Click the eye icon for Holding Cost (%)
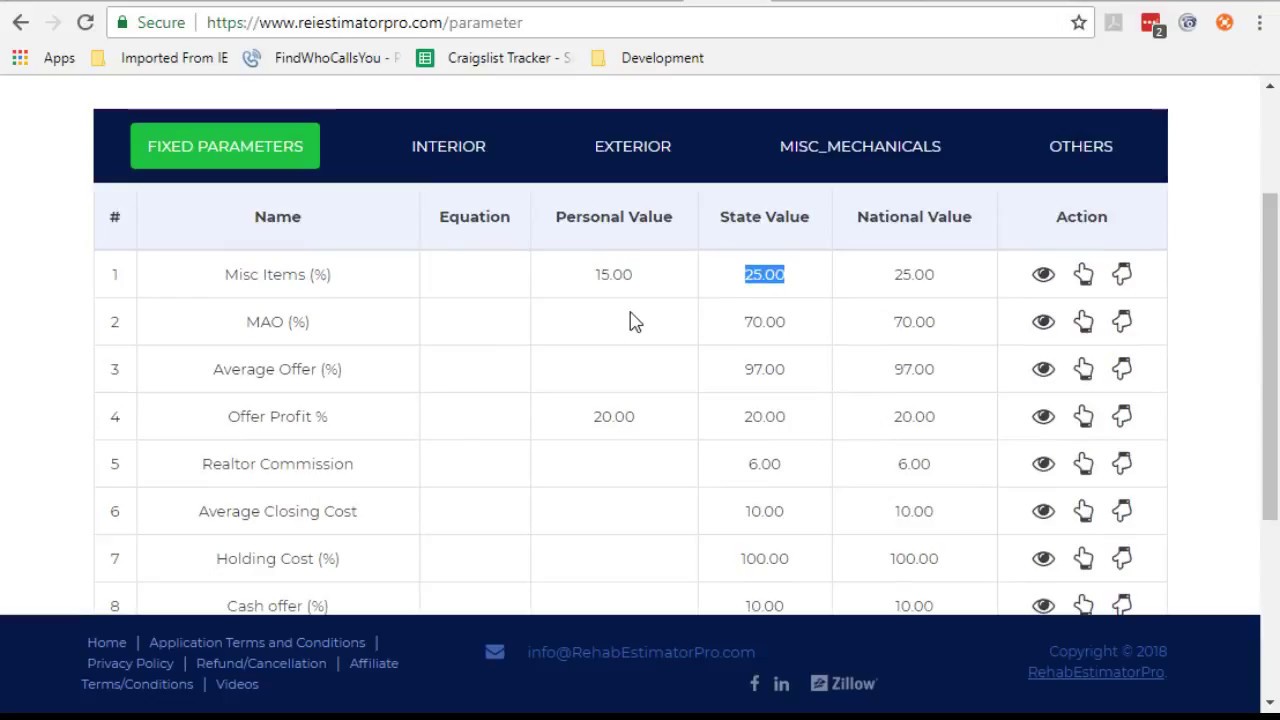This screenshot has height=720, width=1280. [x=1043, y=558]
